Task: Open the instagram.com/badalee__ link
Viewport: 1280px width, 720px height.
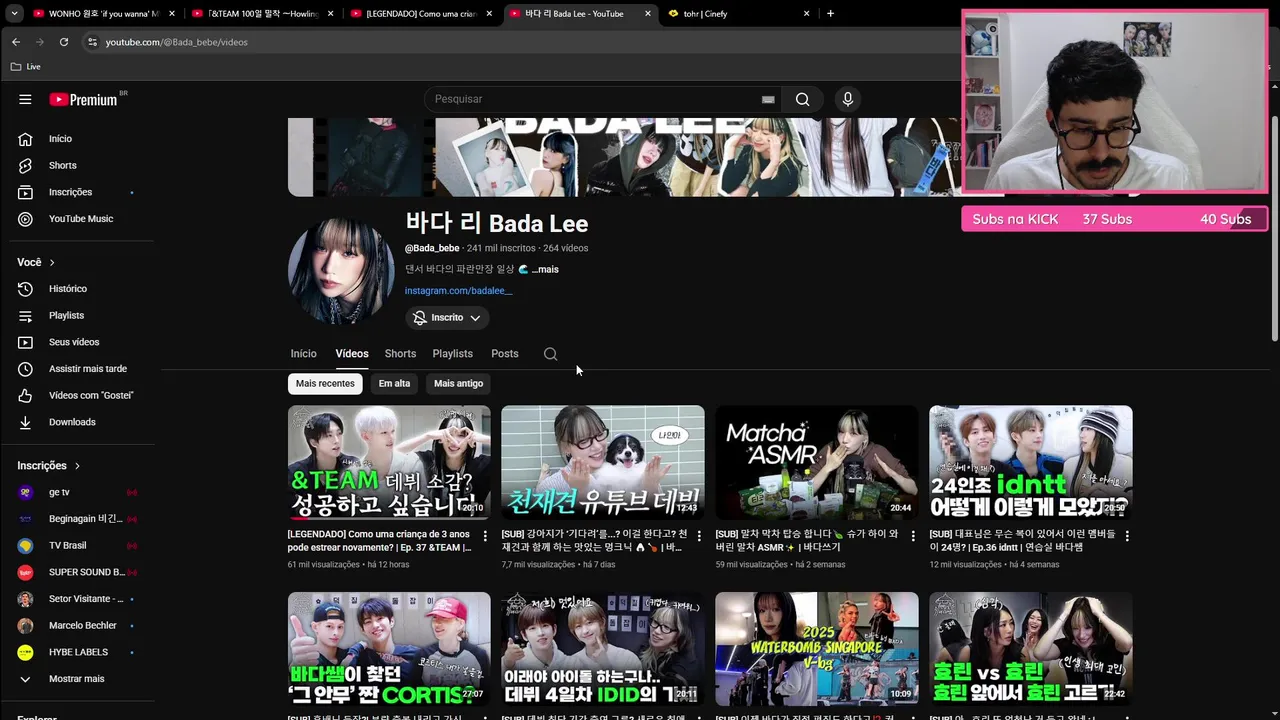Action: tap(458, 291)
